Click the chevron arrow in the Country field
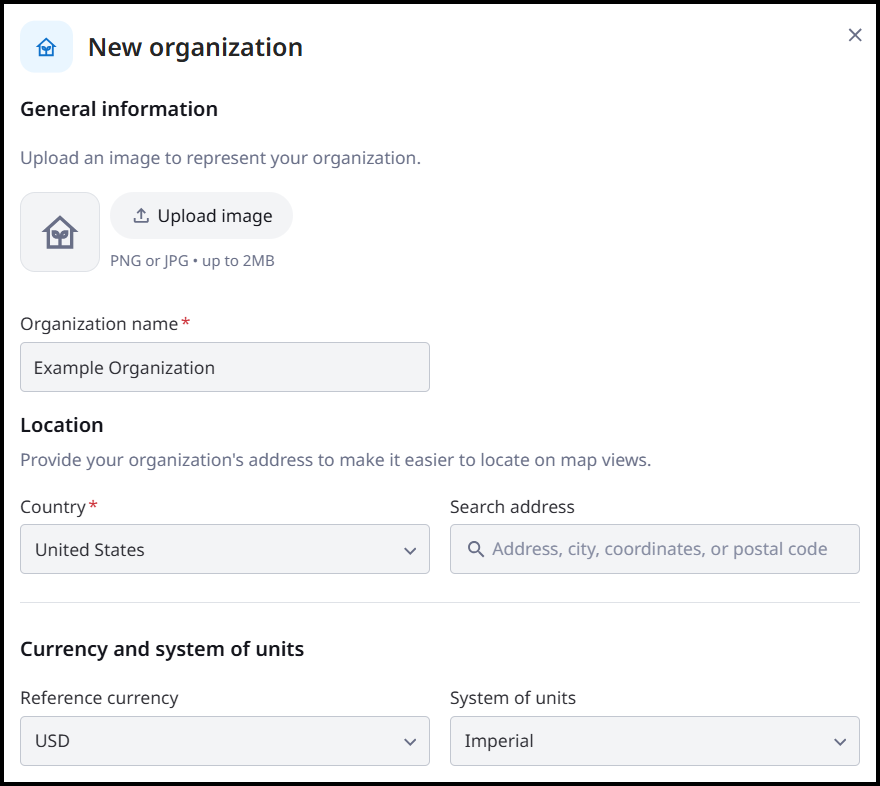Viewport: 880px width, 786px height. [x=410, y=551]
